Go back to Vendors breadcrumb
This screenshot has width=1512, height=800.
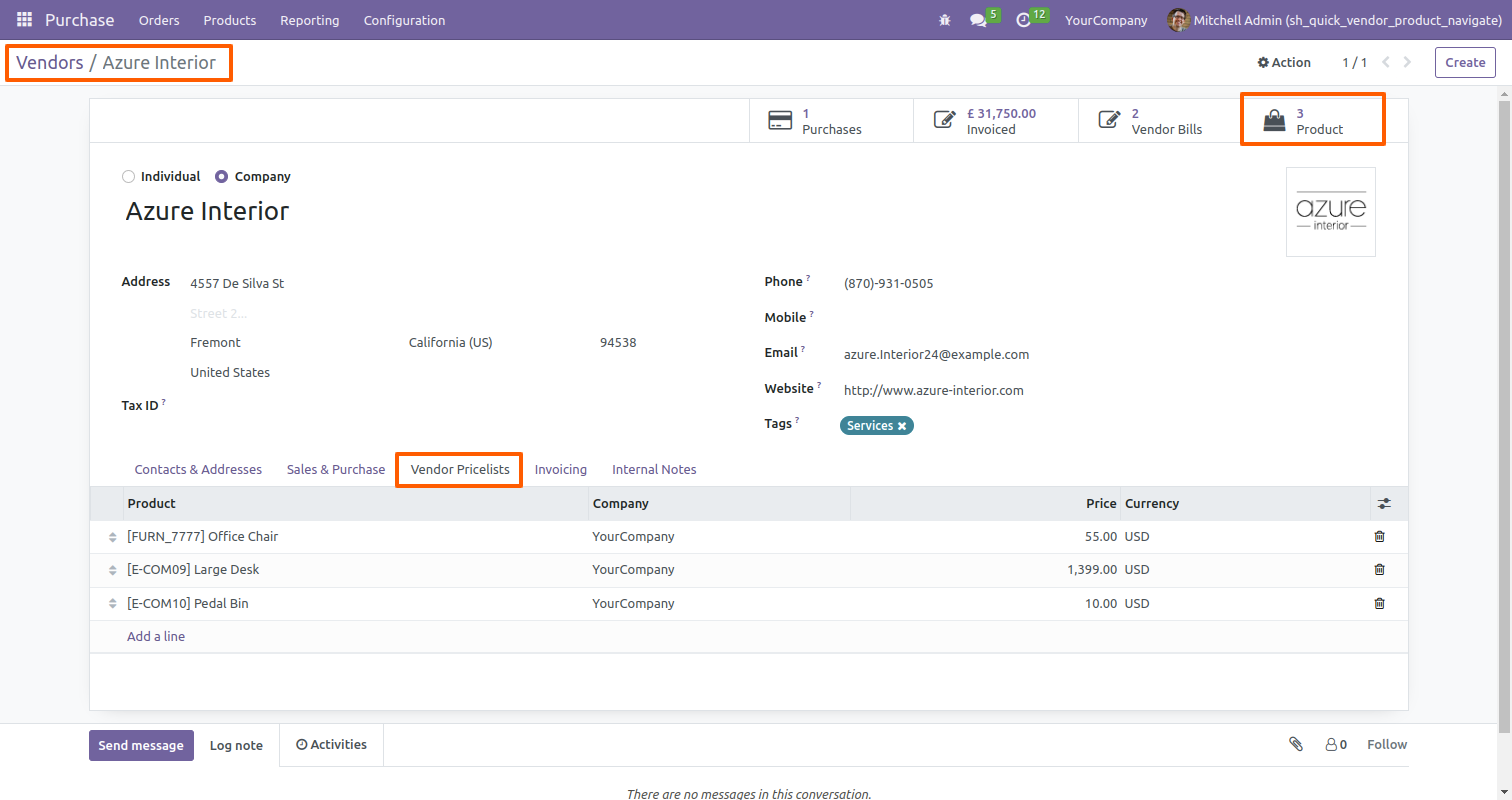[50, 63]
